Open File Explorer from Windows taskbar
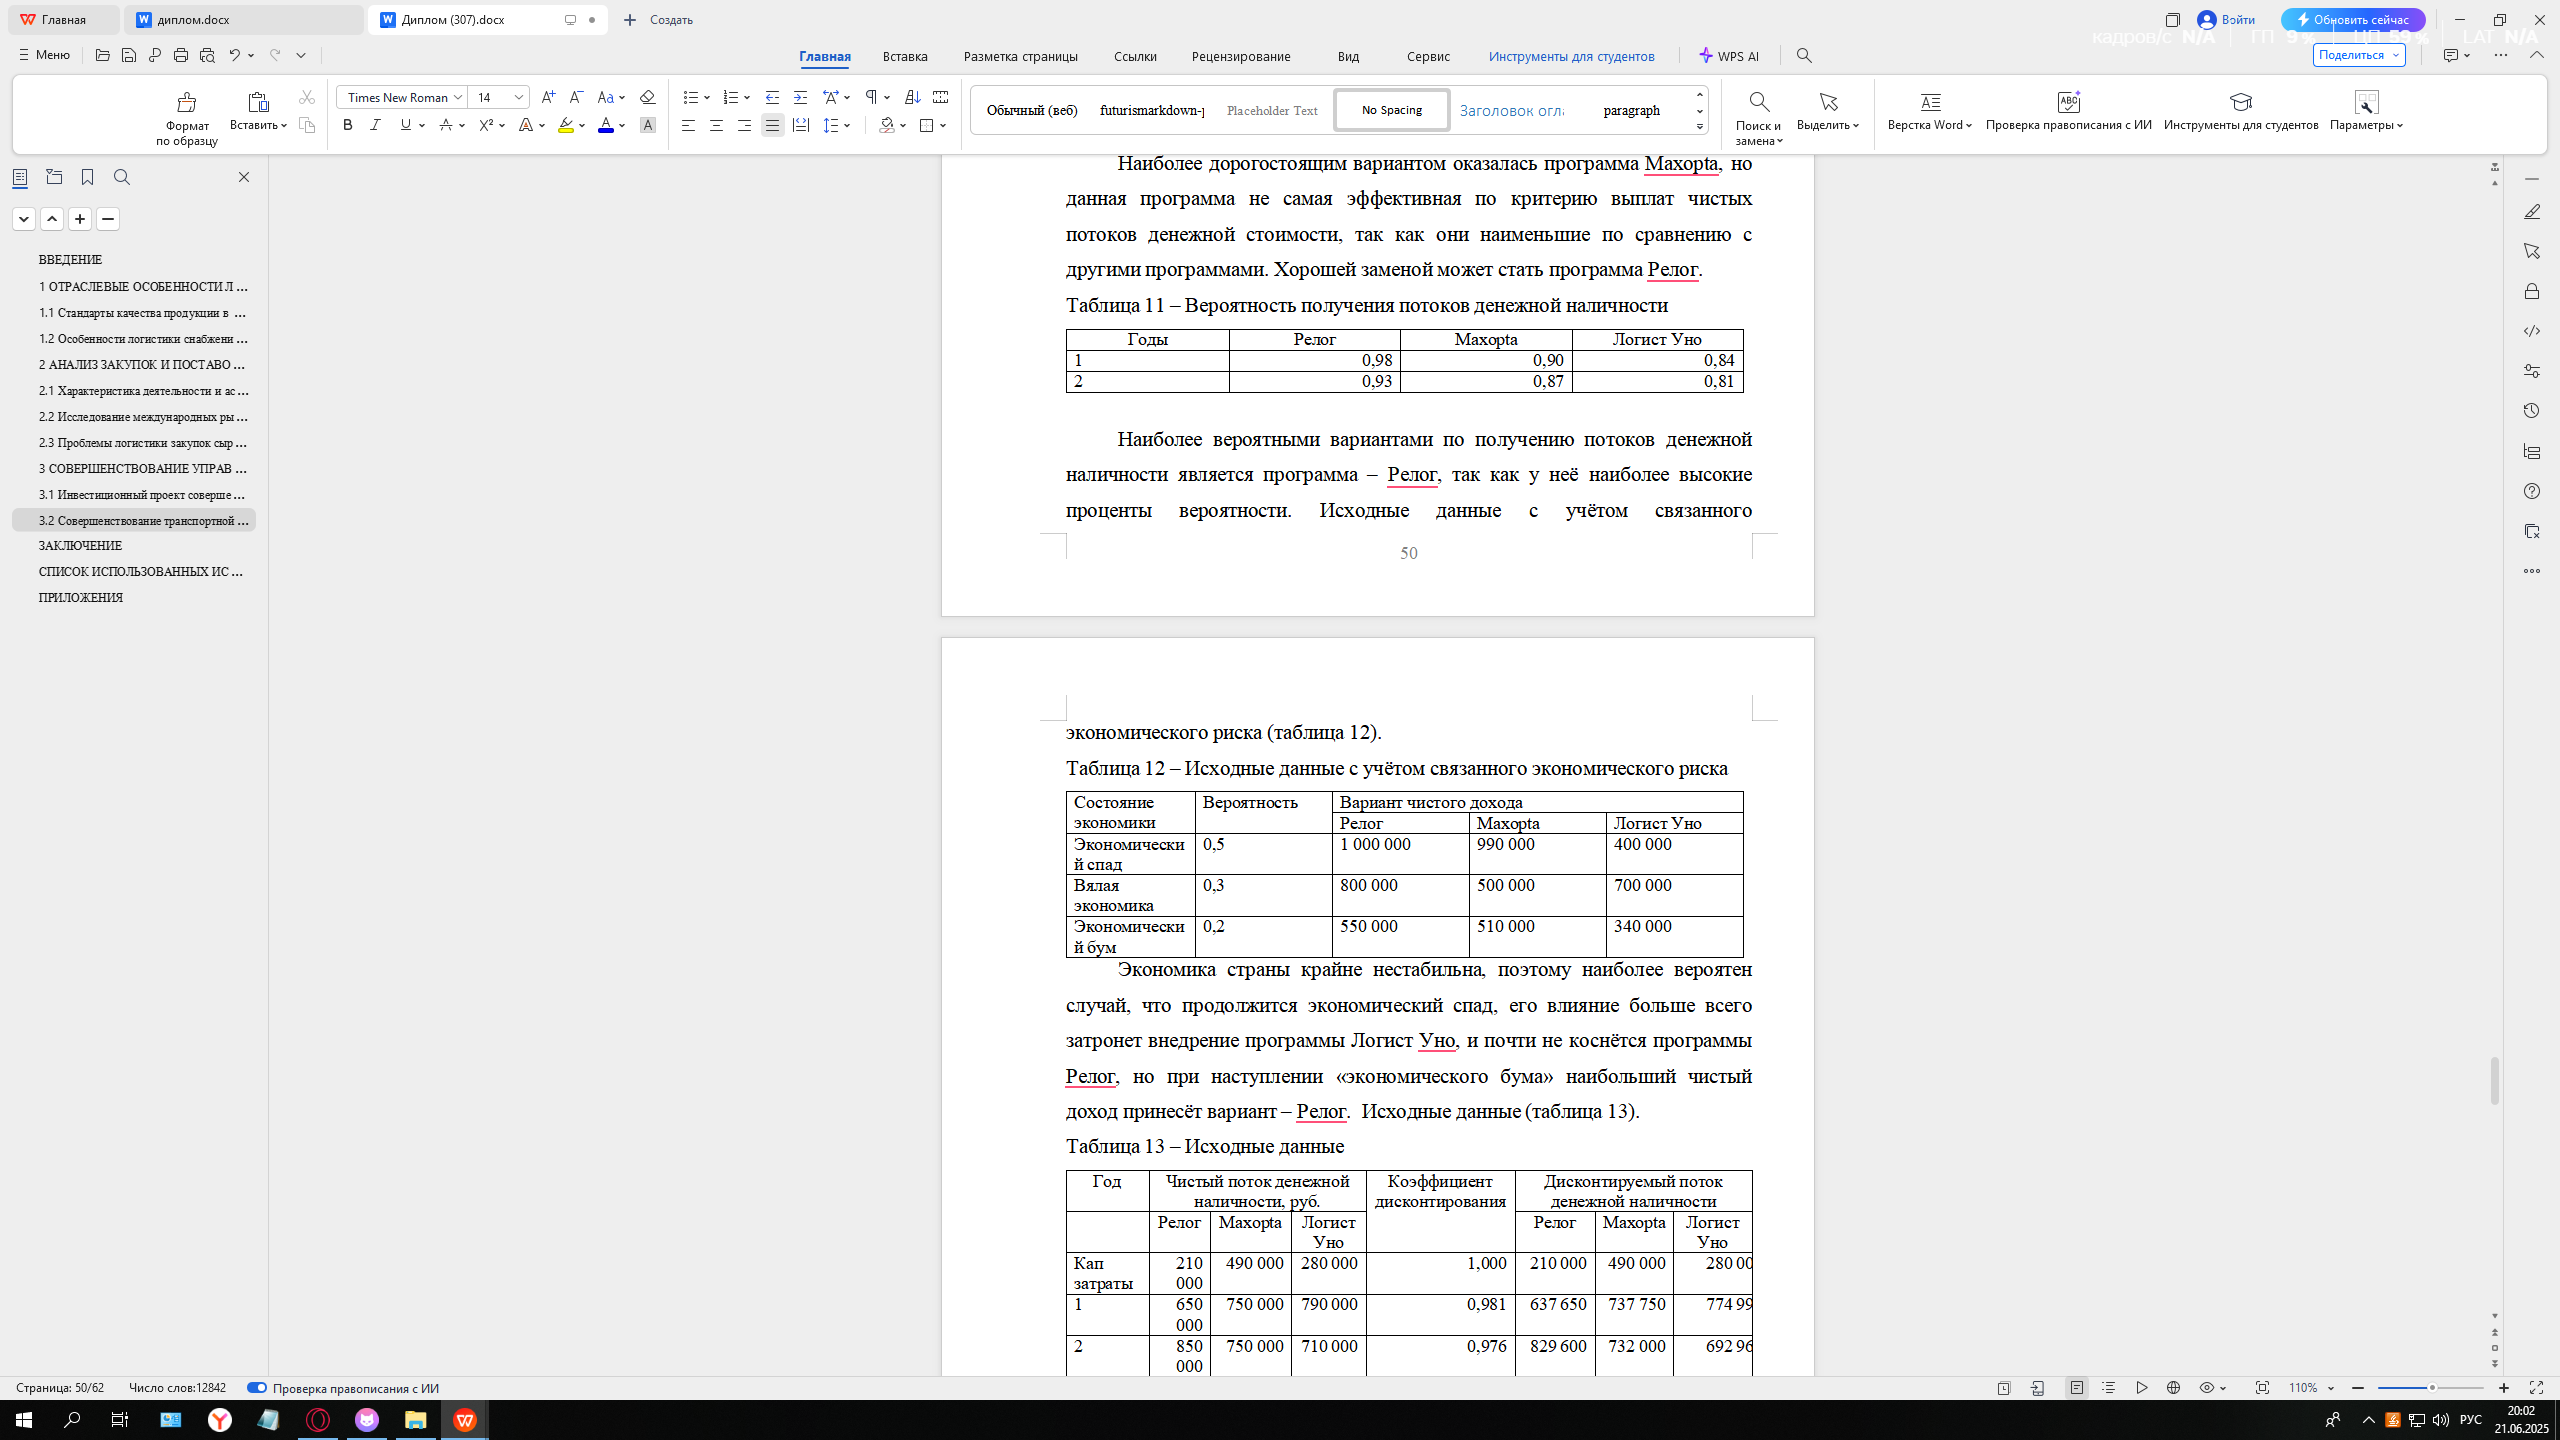The width and height of the screenshot is (2560, 1440). click(415, 1420)
